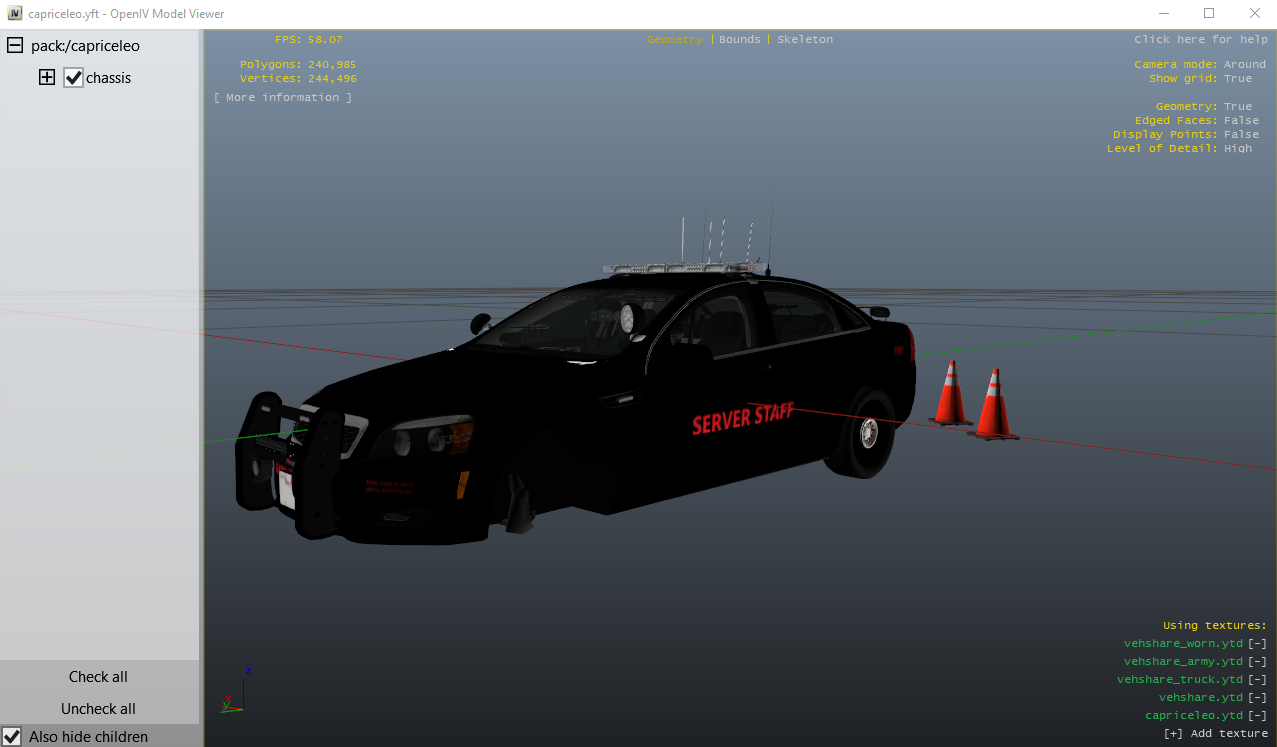Switch to the Skeleton view tab
Screen dimensions: 1277x747
point(804,39)
